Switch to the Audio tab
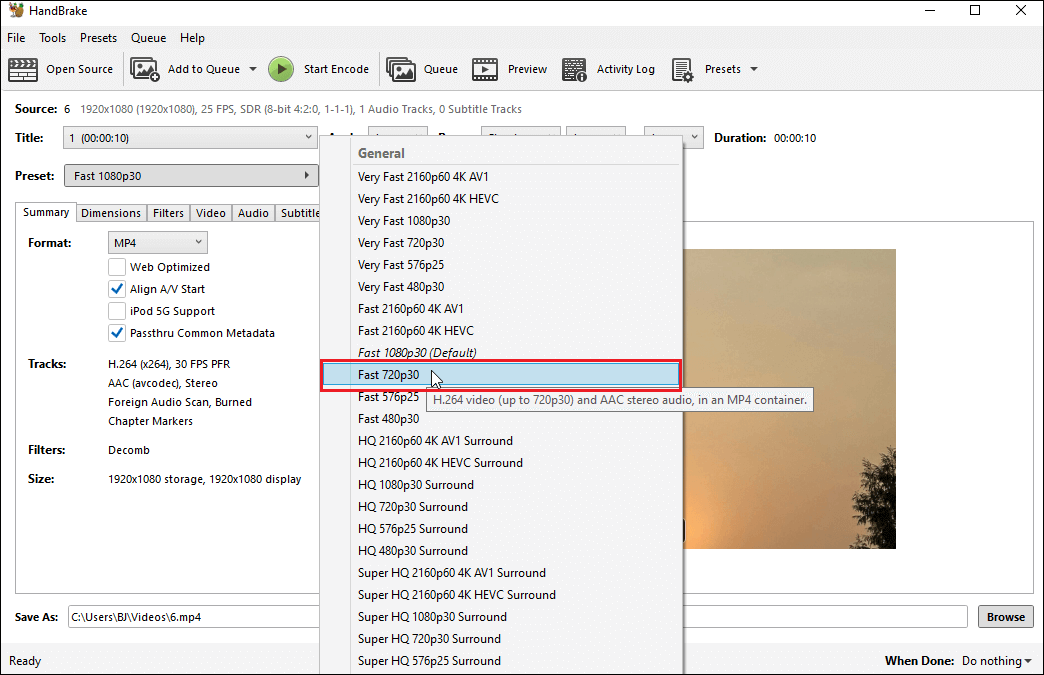This screenshot has width=1044, height=675. tap(253, 213)
